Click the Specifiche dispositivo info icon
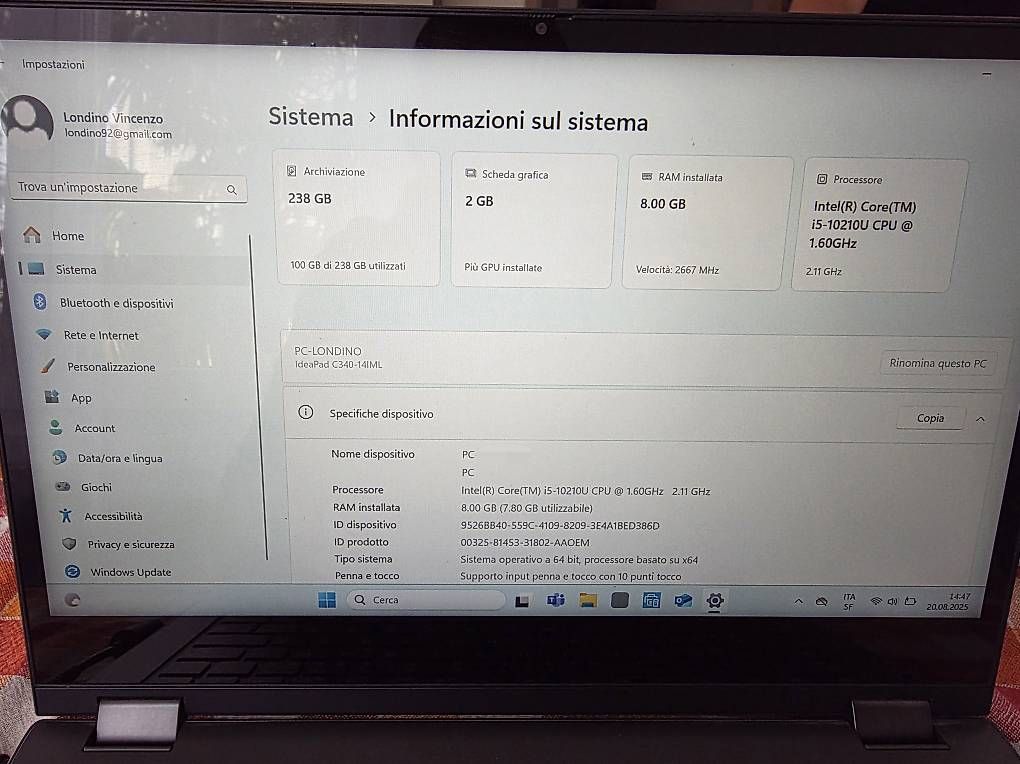The width and height of the screenshot is (1020, 764). pos(306,412)
